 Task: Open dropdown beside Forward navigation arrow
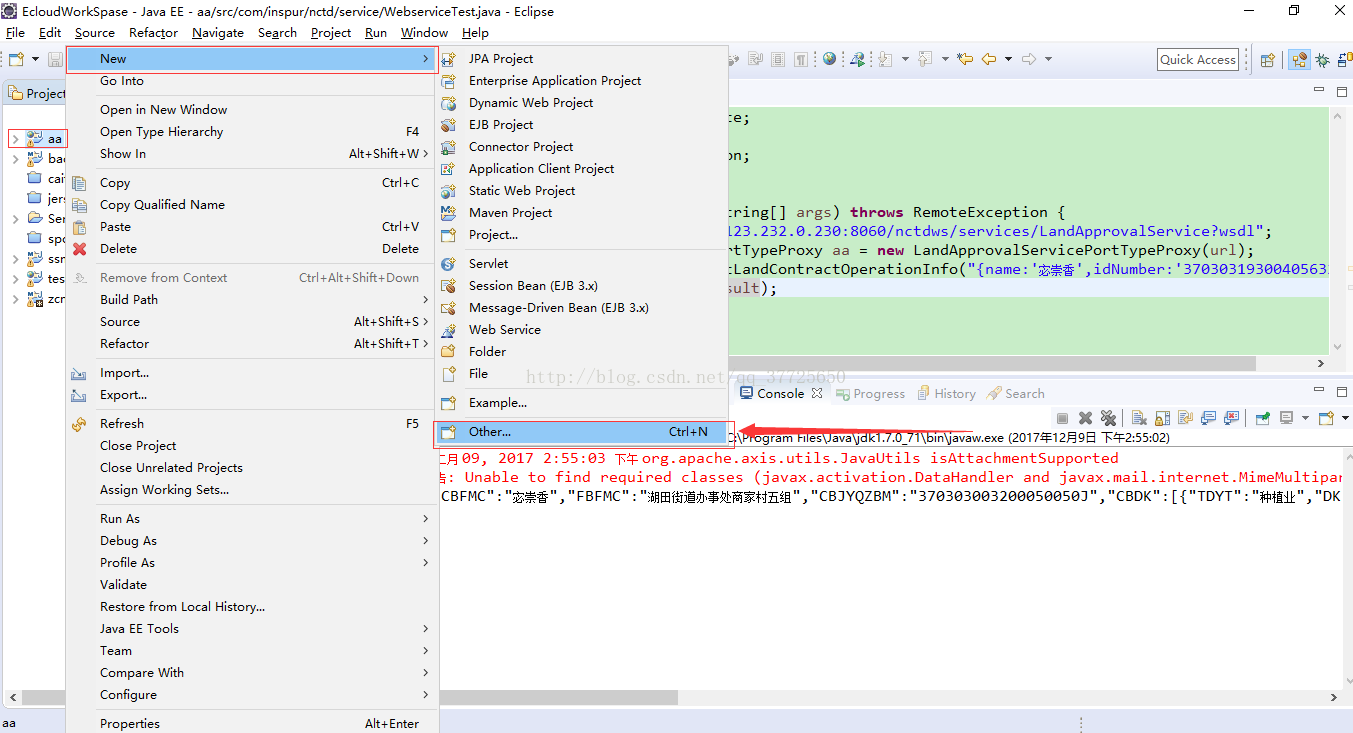[1048, 59]
